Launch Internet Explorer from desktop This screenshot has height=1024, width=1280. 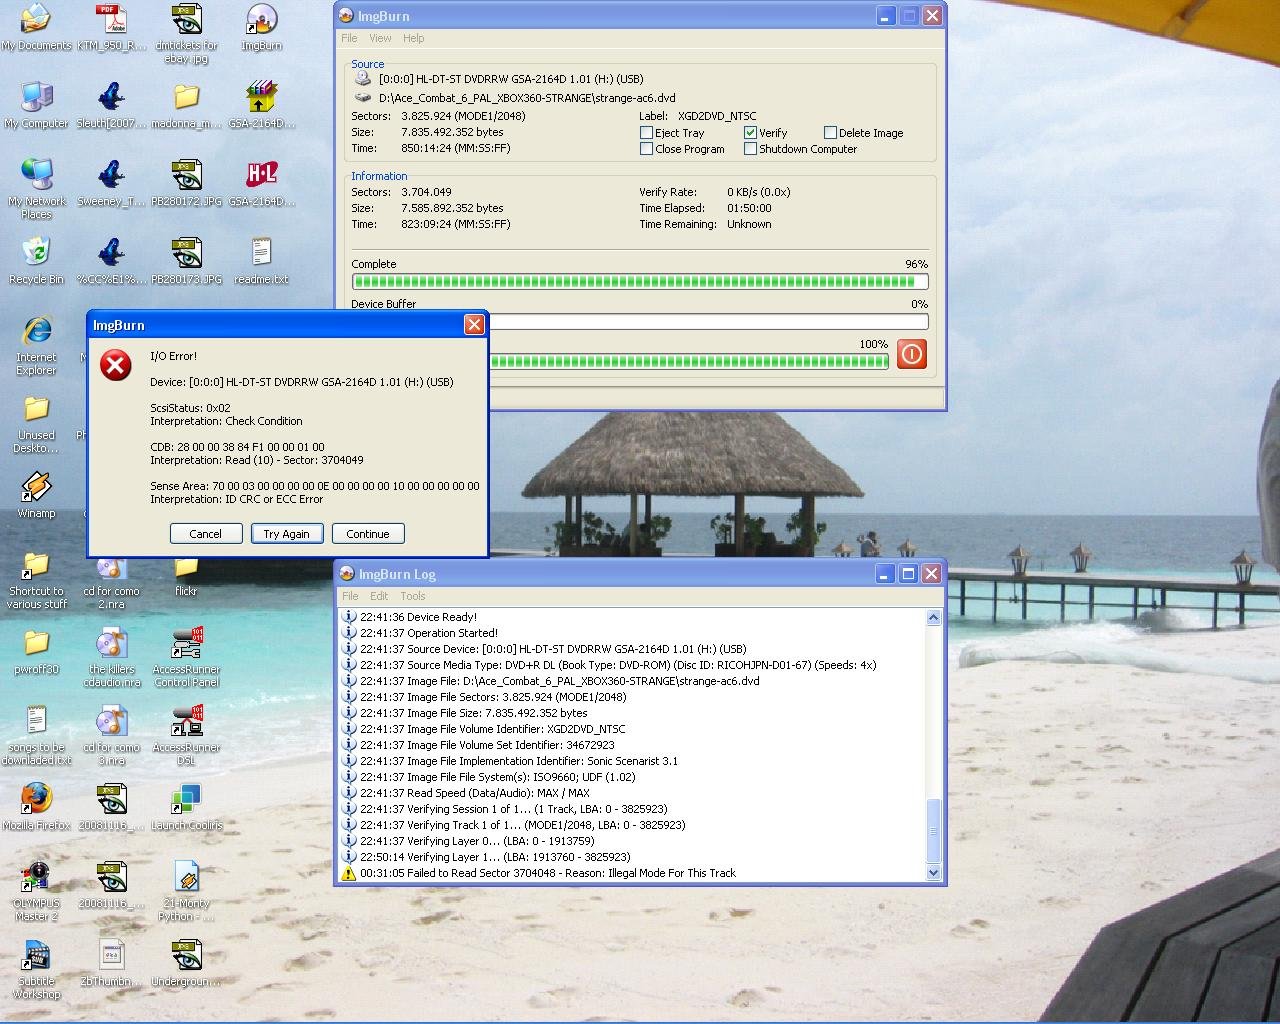pos(36,345)
